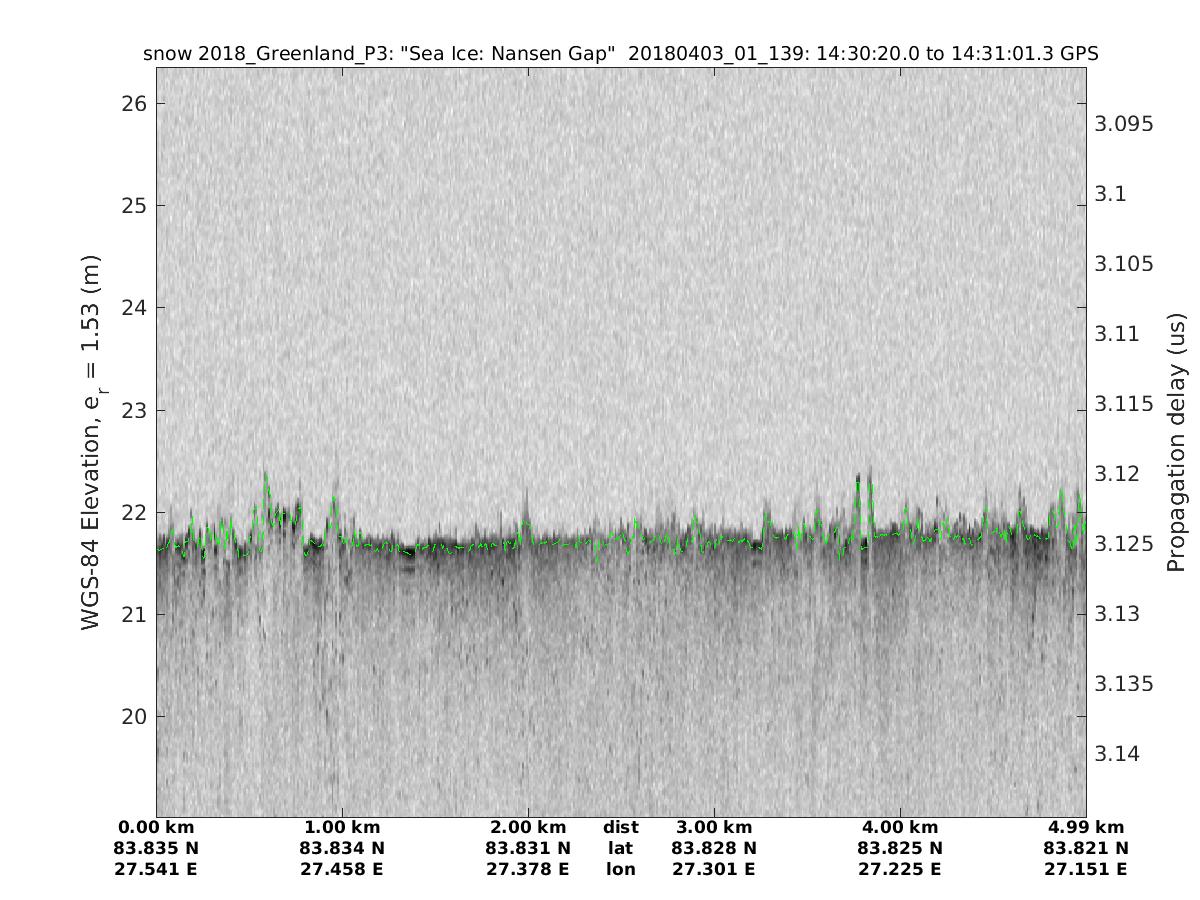Click the 20 elevation tick label

click(134, 716)
